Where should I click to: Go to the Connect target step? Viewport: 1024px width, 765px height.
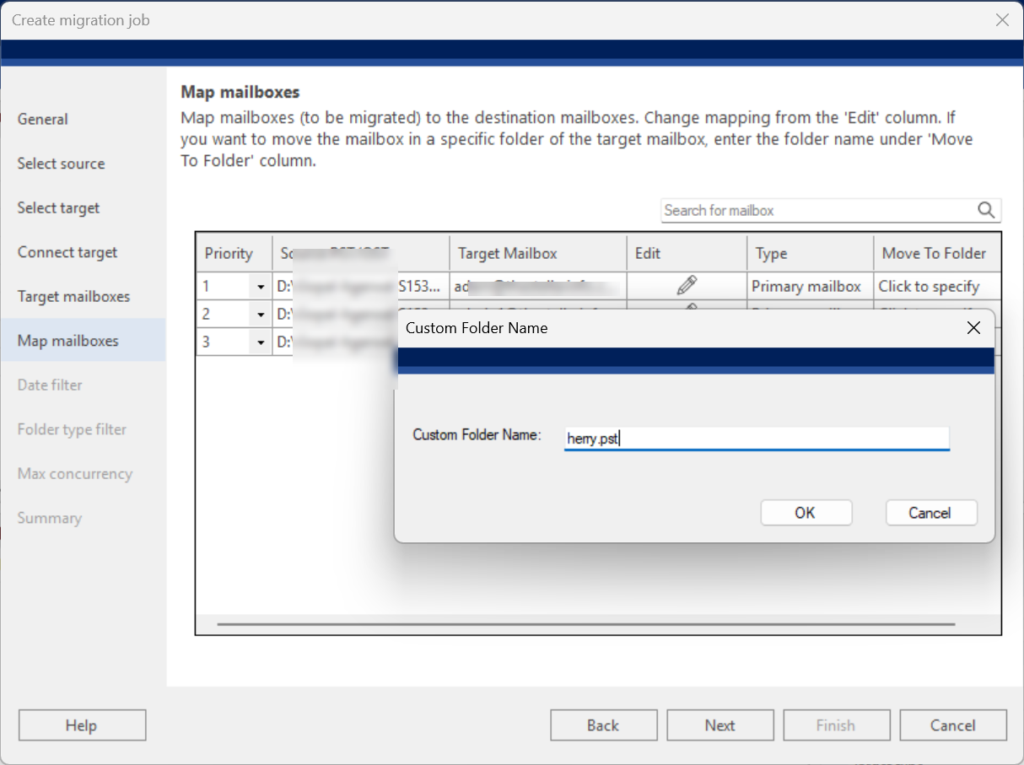coord(67,252)
